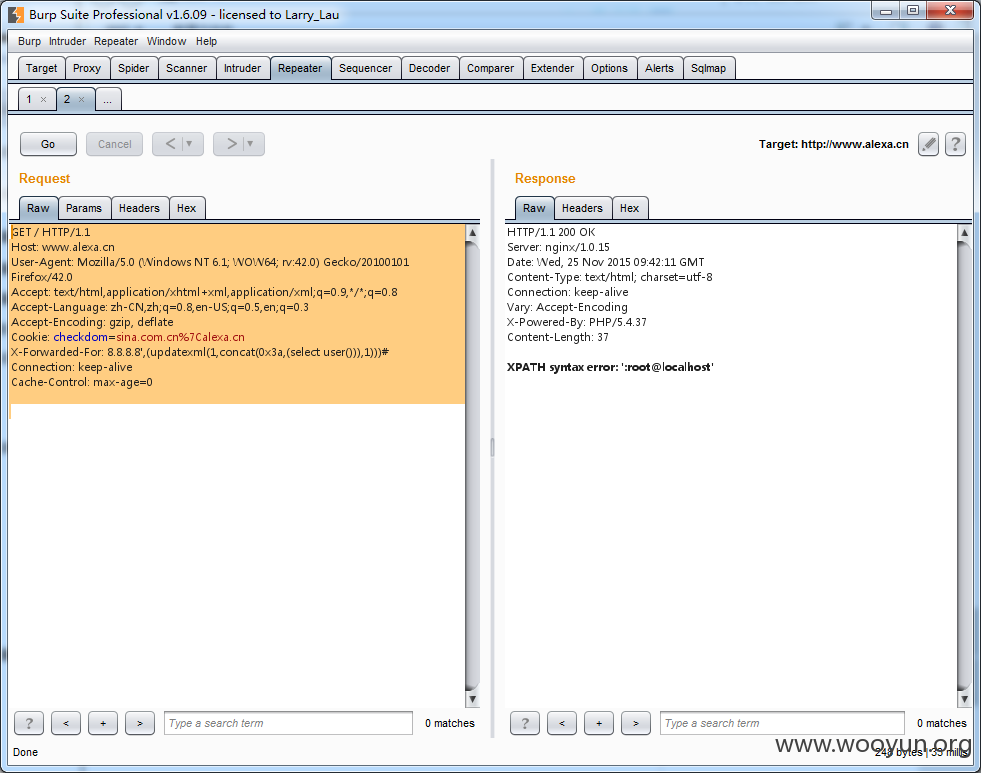Switch to the Options tab
The height and width of the screenshot is (773, 981).
(609, 68)
